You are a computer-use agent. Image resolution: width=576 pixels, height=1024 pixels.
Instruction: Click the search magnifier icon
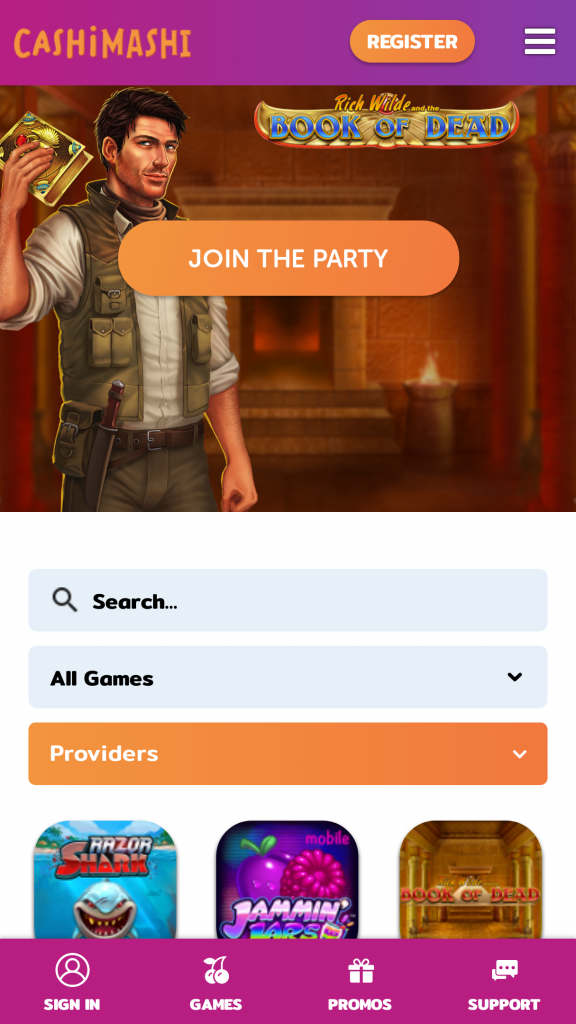point(65,600)
